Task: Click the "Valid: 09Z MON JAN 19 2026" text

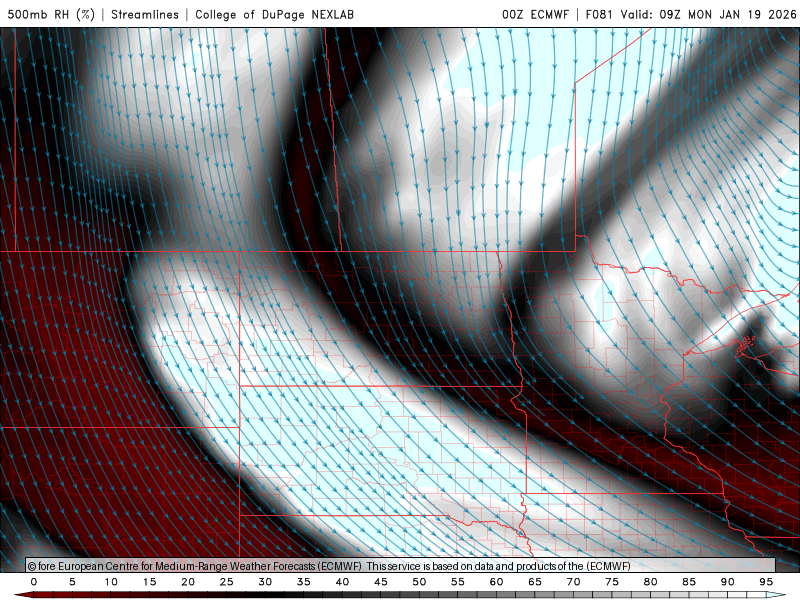Action: (x=708, y=14)
